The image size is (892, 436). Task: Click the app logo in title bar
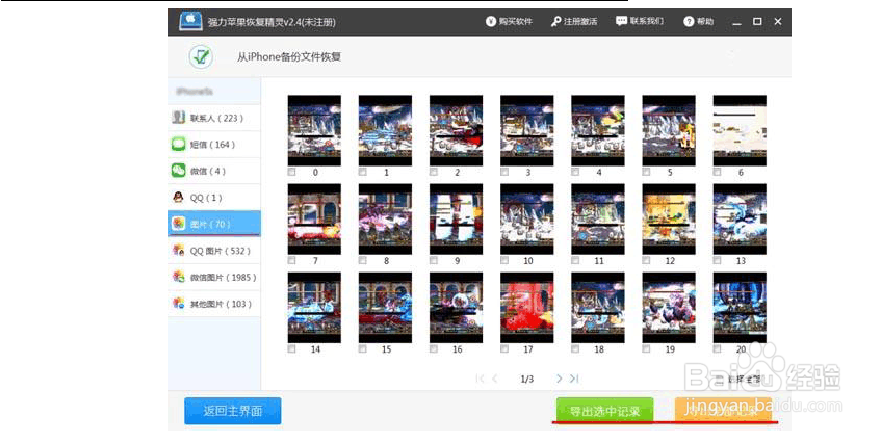(x=191, y=22)
